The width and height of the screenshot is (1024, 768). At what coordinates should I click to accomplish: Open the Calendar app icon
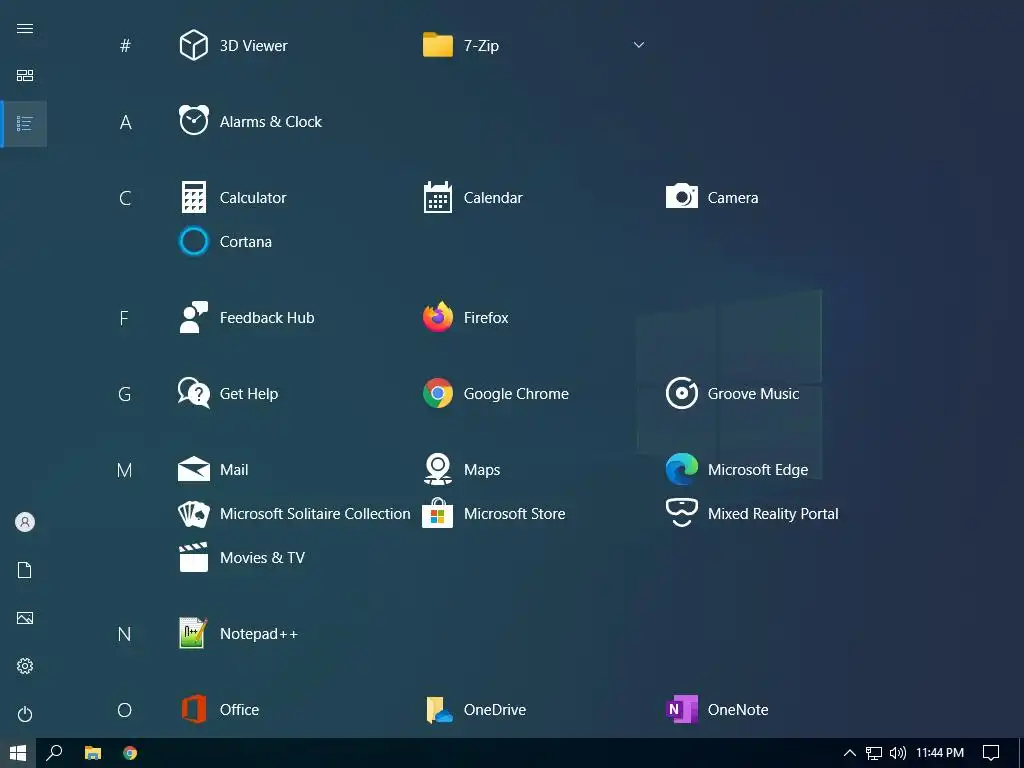(438, 197)
